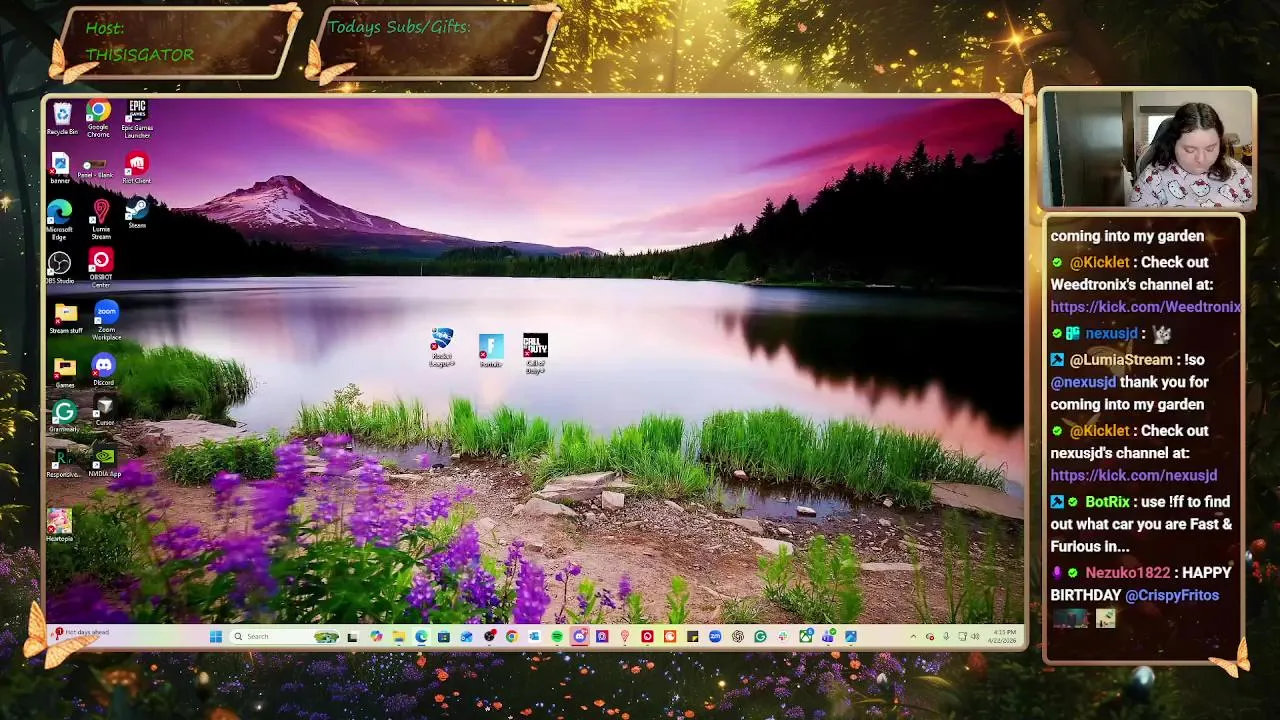Open the Recycle Bin desktop icon
Viewport: 1280px width, 720px height.
click(62, 118)
